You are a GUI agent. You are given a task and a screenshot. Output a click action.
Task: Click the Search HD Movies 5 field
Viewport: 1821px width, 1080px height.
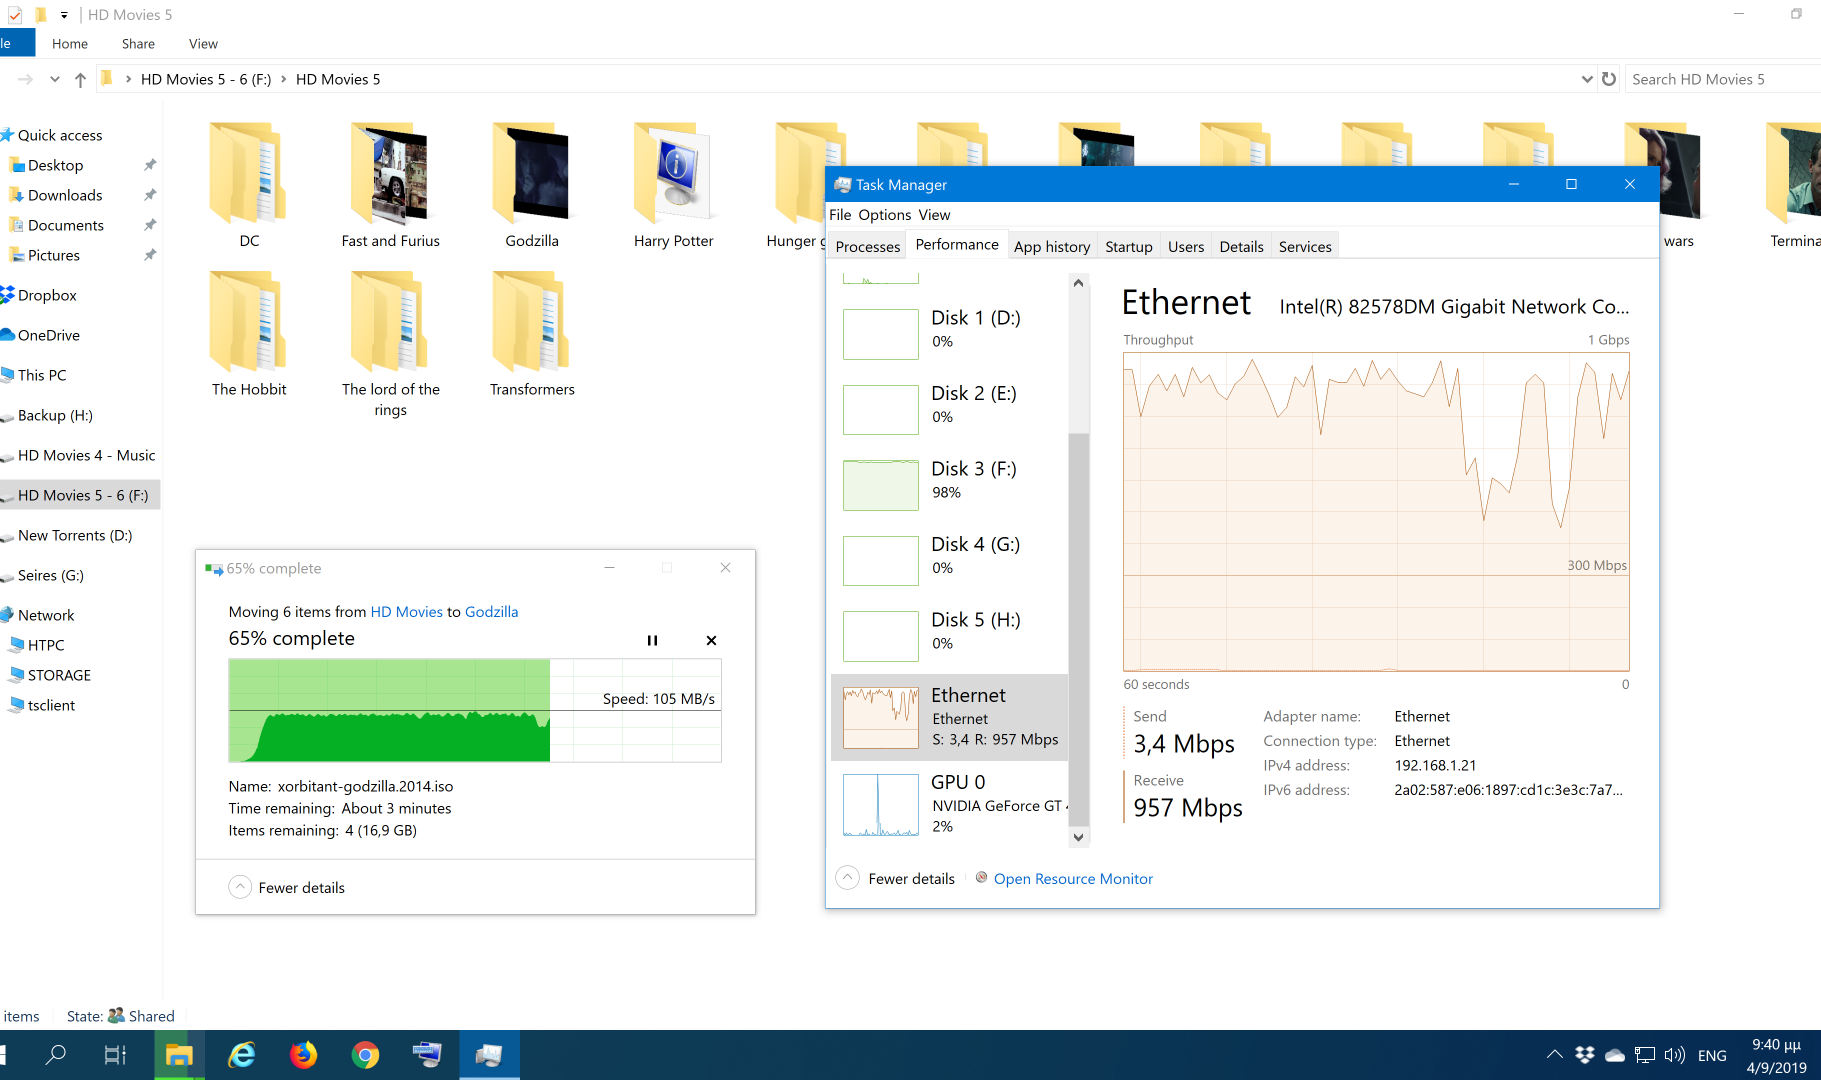1720,79
